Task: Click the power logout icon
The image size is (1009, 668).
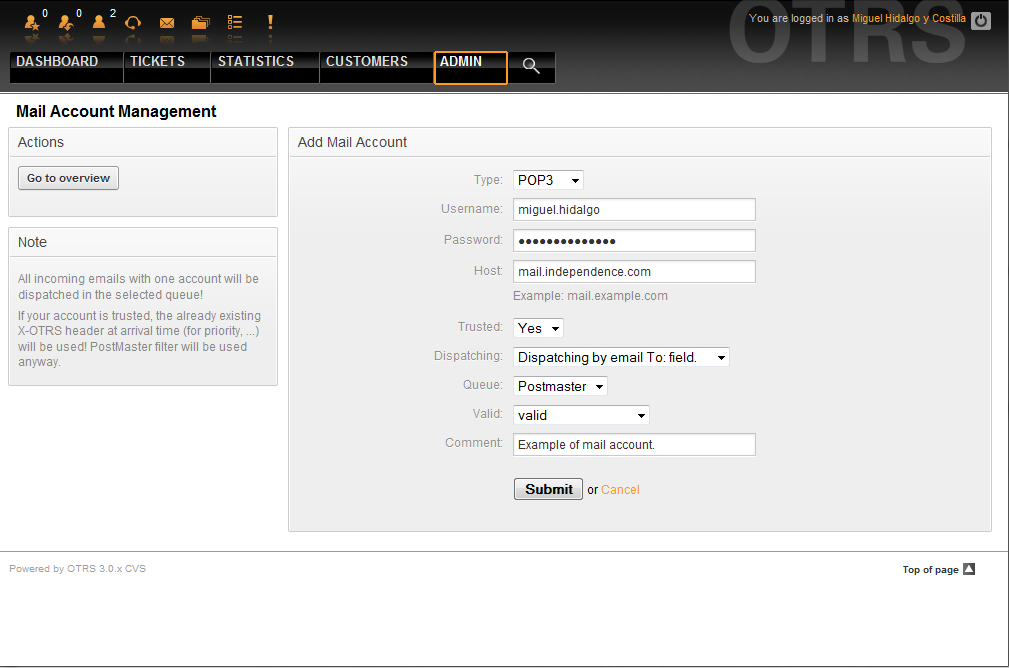Action: point(981,20)
